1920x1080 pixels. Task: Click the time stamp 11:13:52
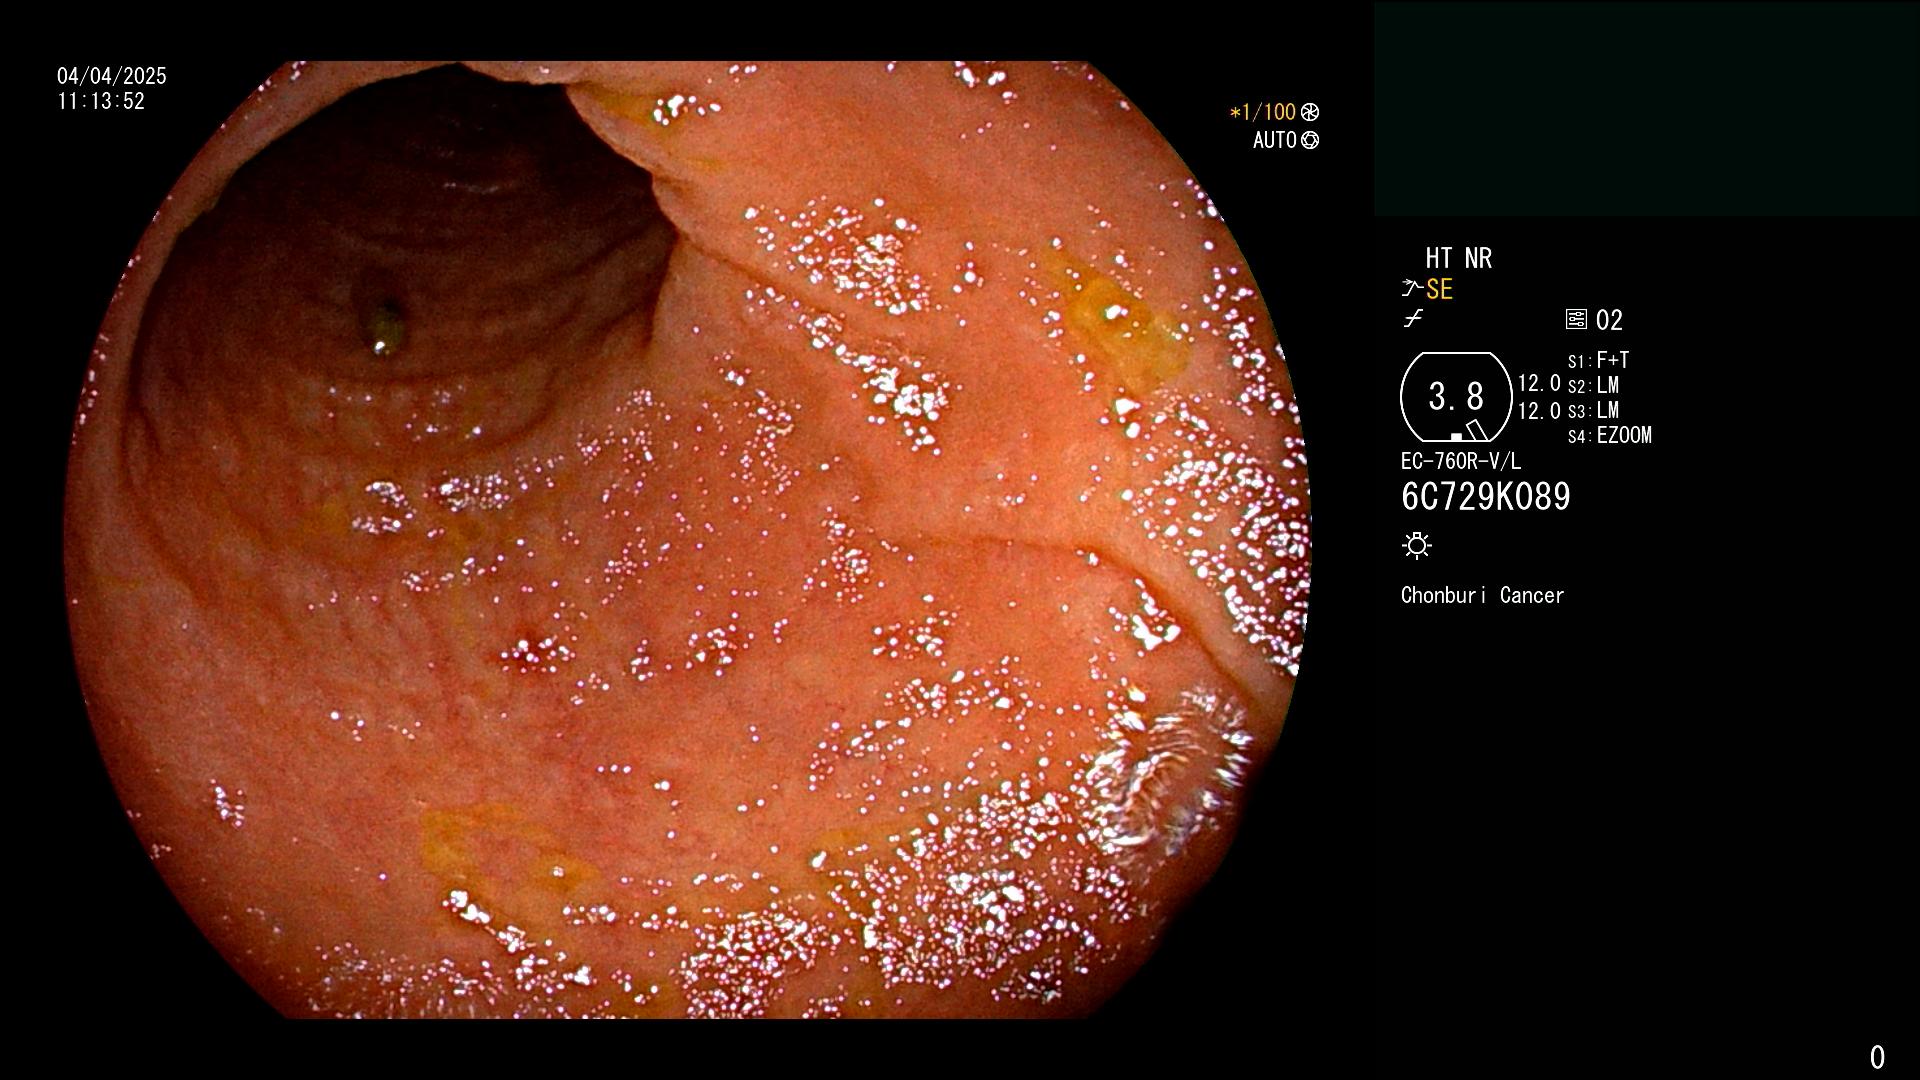101,101
